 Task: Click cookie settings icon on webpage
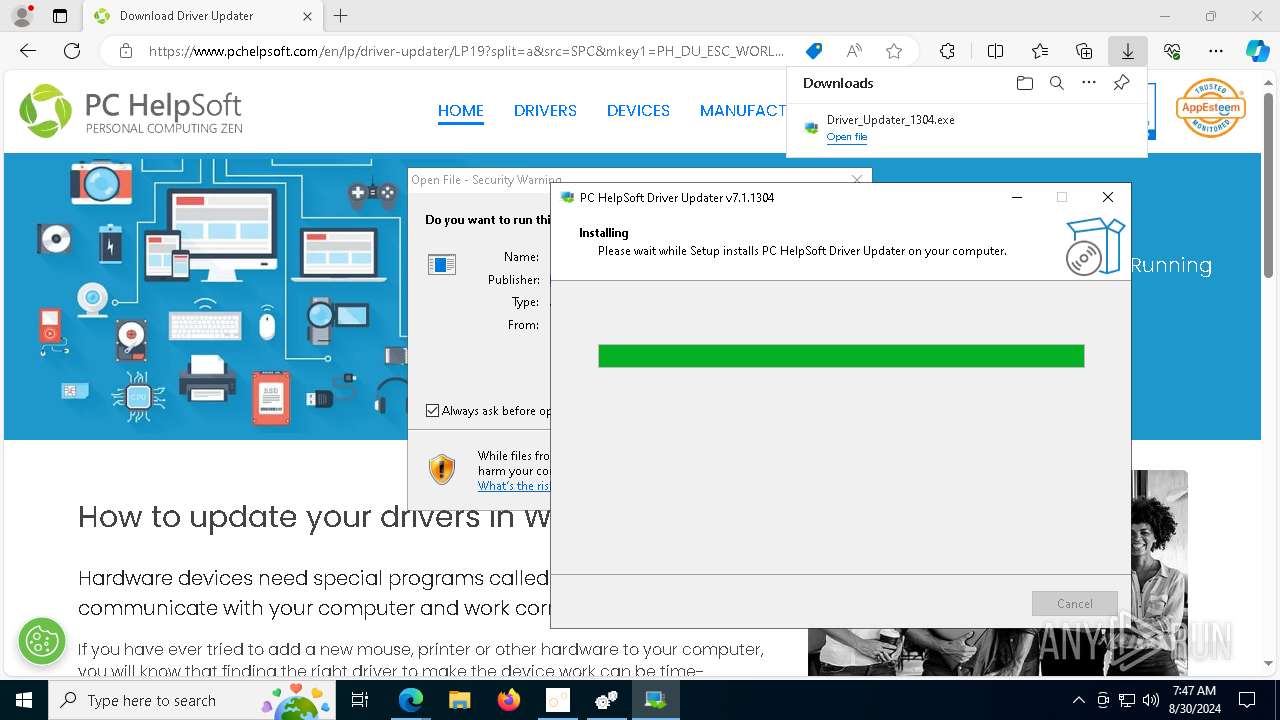coord(41,640)
